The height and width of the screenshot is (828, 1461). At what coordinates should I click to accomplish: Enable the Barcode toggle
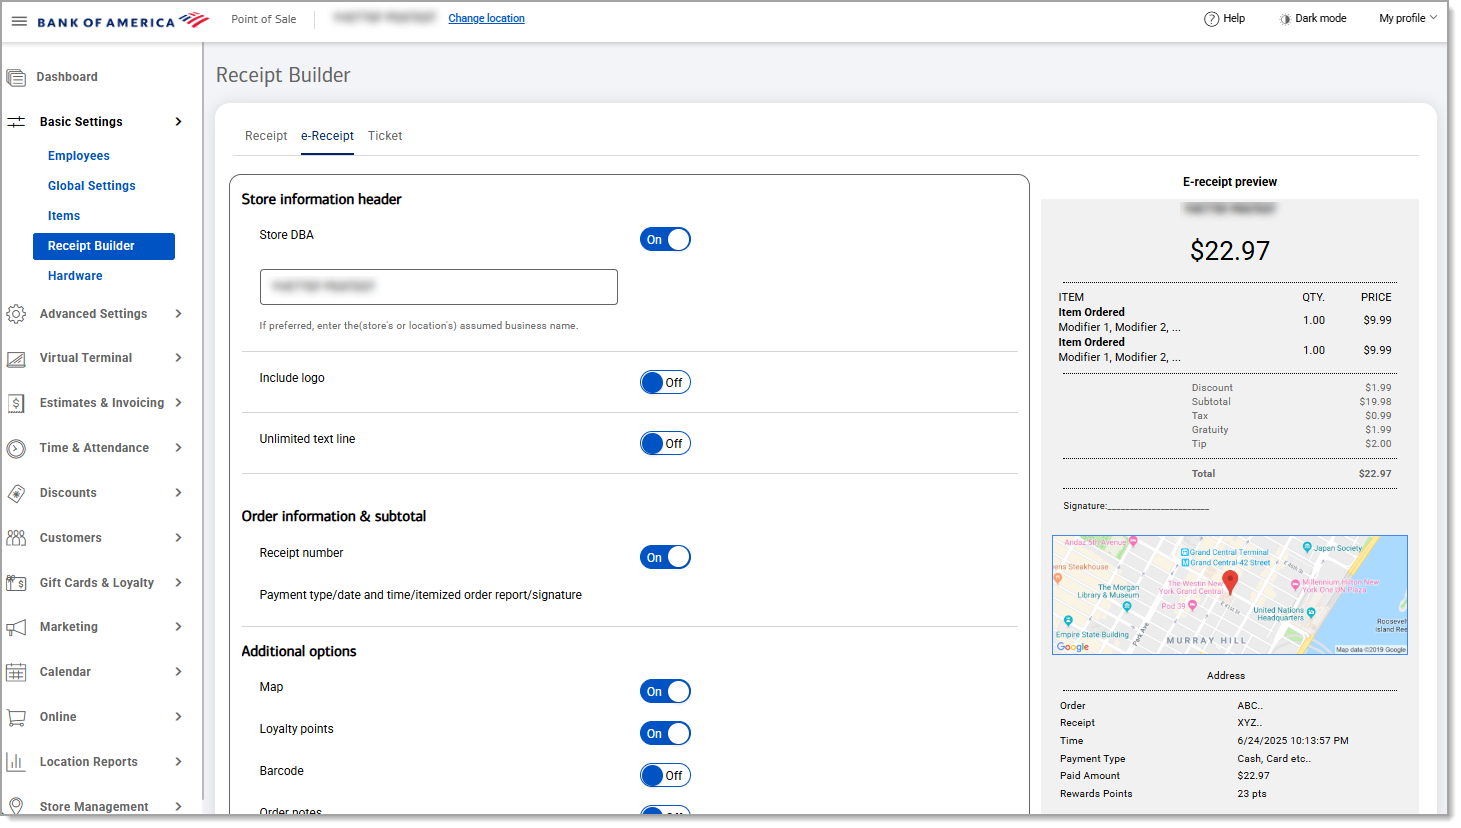click(665, 775)
